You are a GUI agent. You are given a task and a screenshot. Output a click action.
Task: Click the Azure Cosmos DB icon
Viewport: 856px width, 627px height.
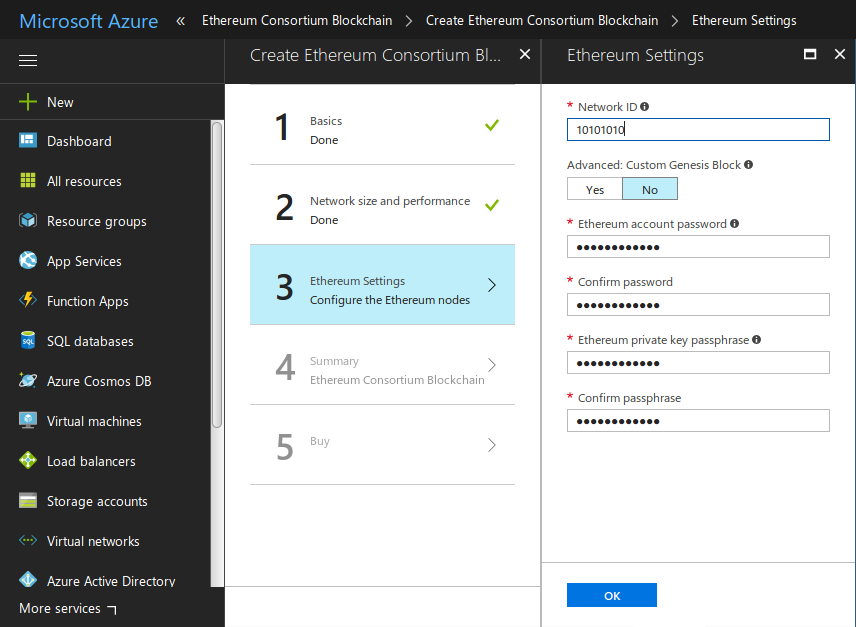pyautogui.click(x=28, y=381)
